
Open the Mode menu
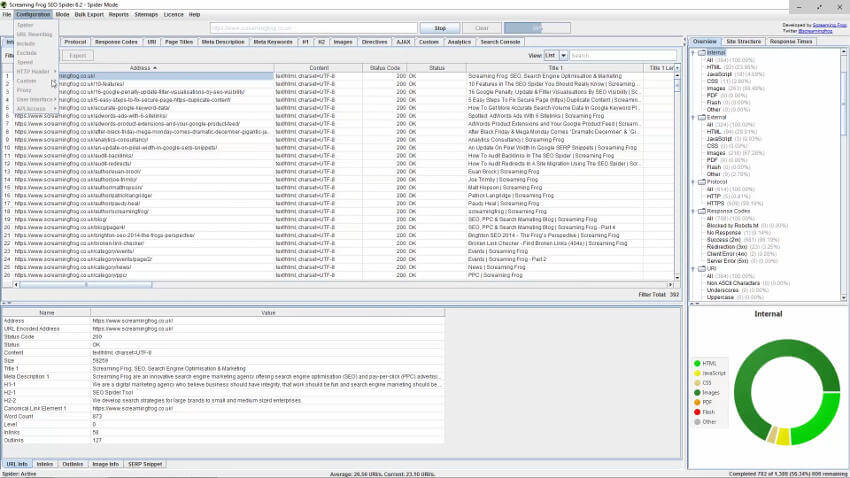point(62,15)
